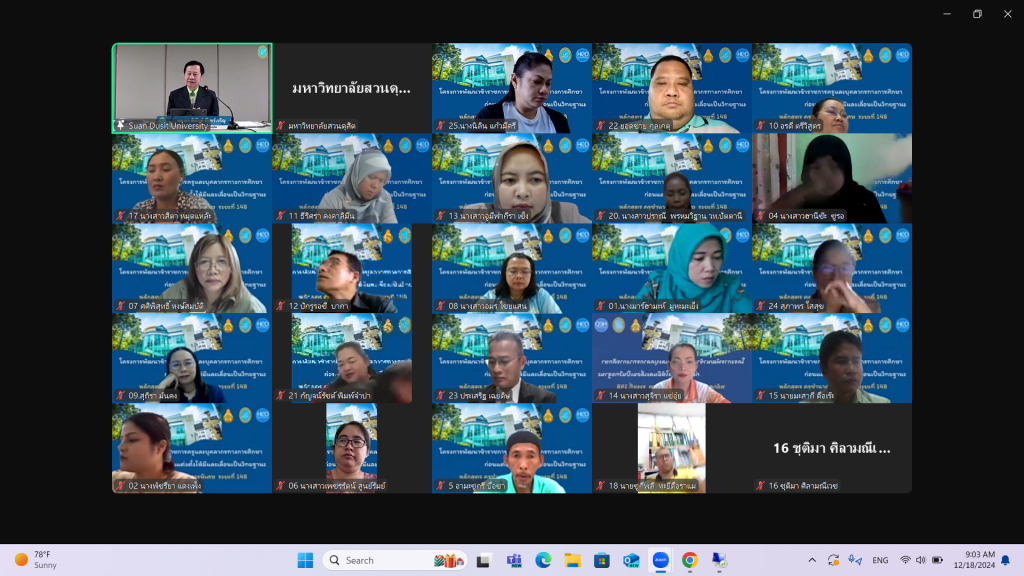Open Microsoft Teams from the taskbar
1024x576 pixels.
[514, 560]
